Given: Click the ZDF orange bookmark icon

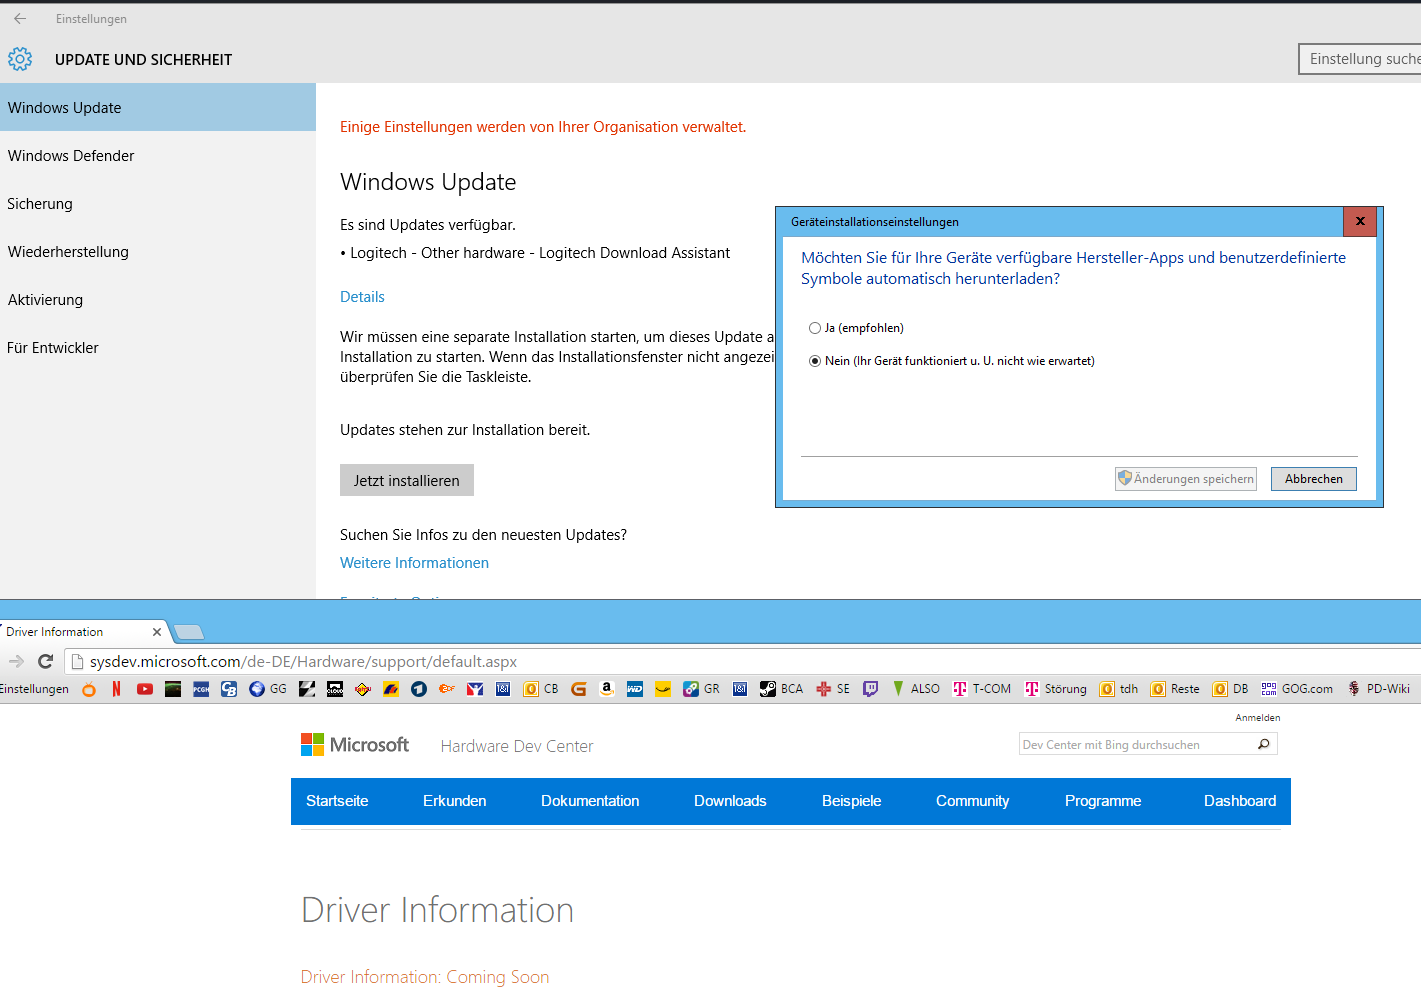Looking at the screenshot, I should click(447, 689).
